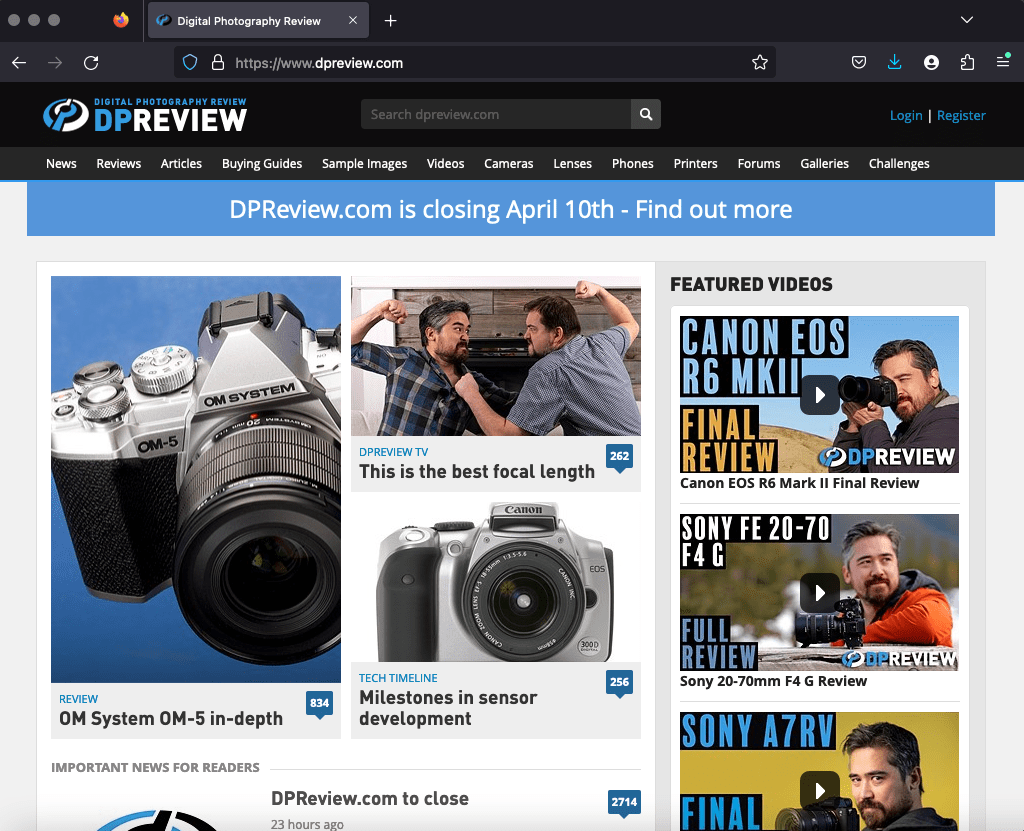Open the Buying Guides menu
The image size is (1024, 831).
262,163
